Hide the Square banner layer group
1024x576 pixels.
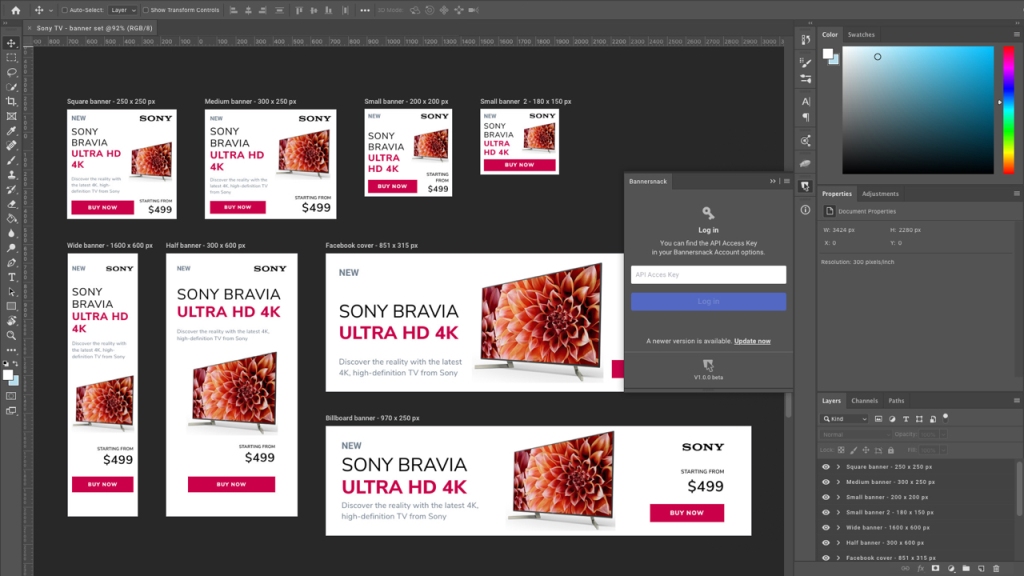click(825, 467)
